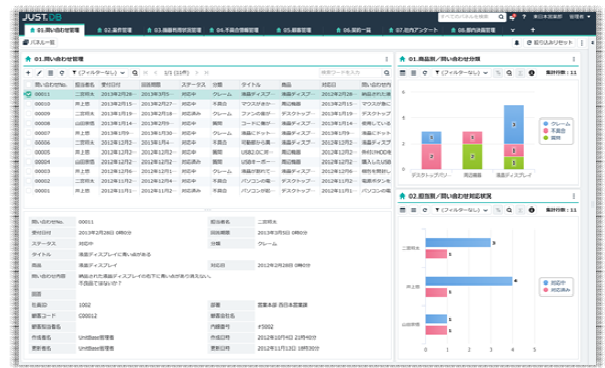Click the filter reset button
The width and height of the screenshot is (605, 368).
(550, 43)
